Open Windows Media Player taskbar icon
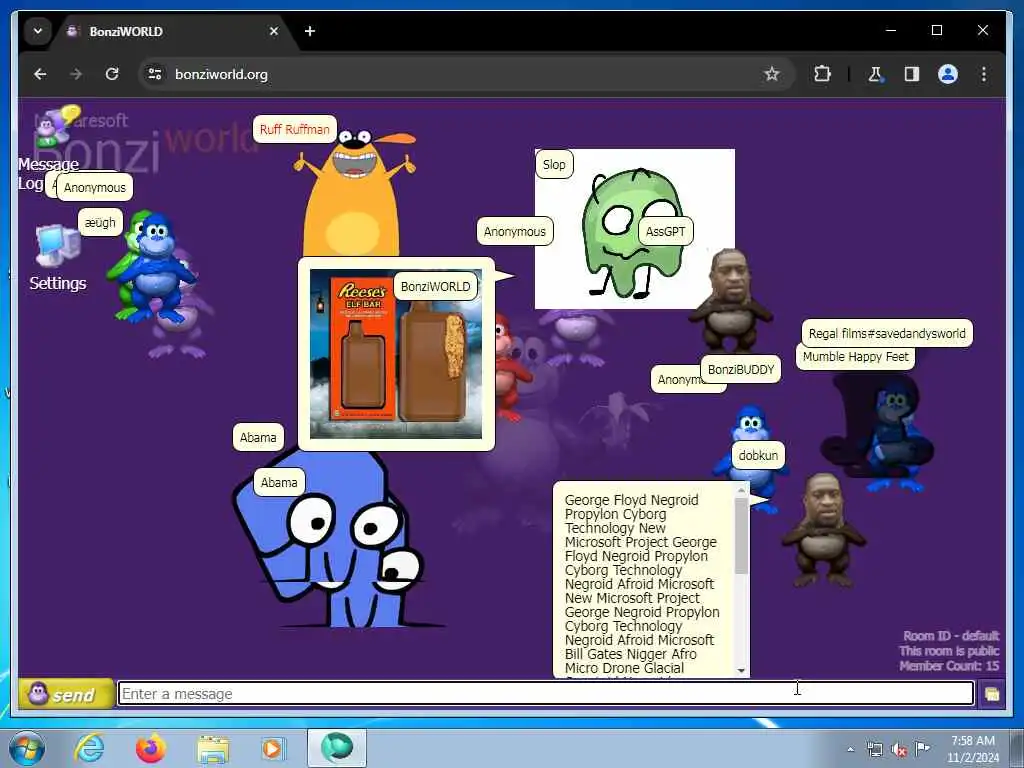Image resolution: width=1024 pixels, height=768 pixels. [x=273, y=748]
